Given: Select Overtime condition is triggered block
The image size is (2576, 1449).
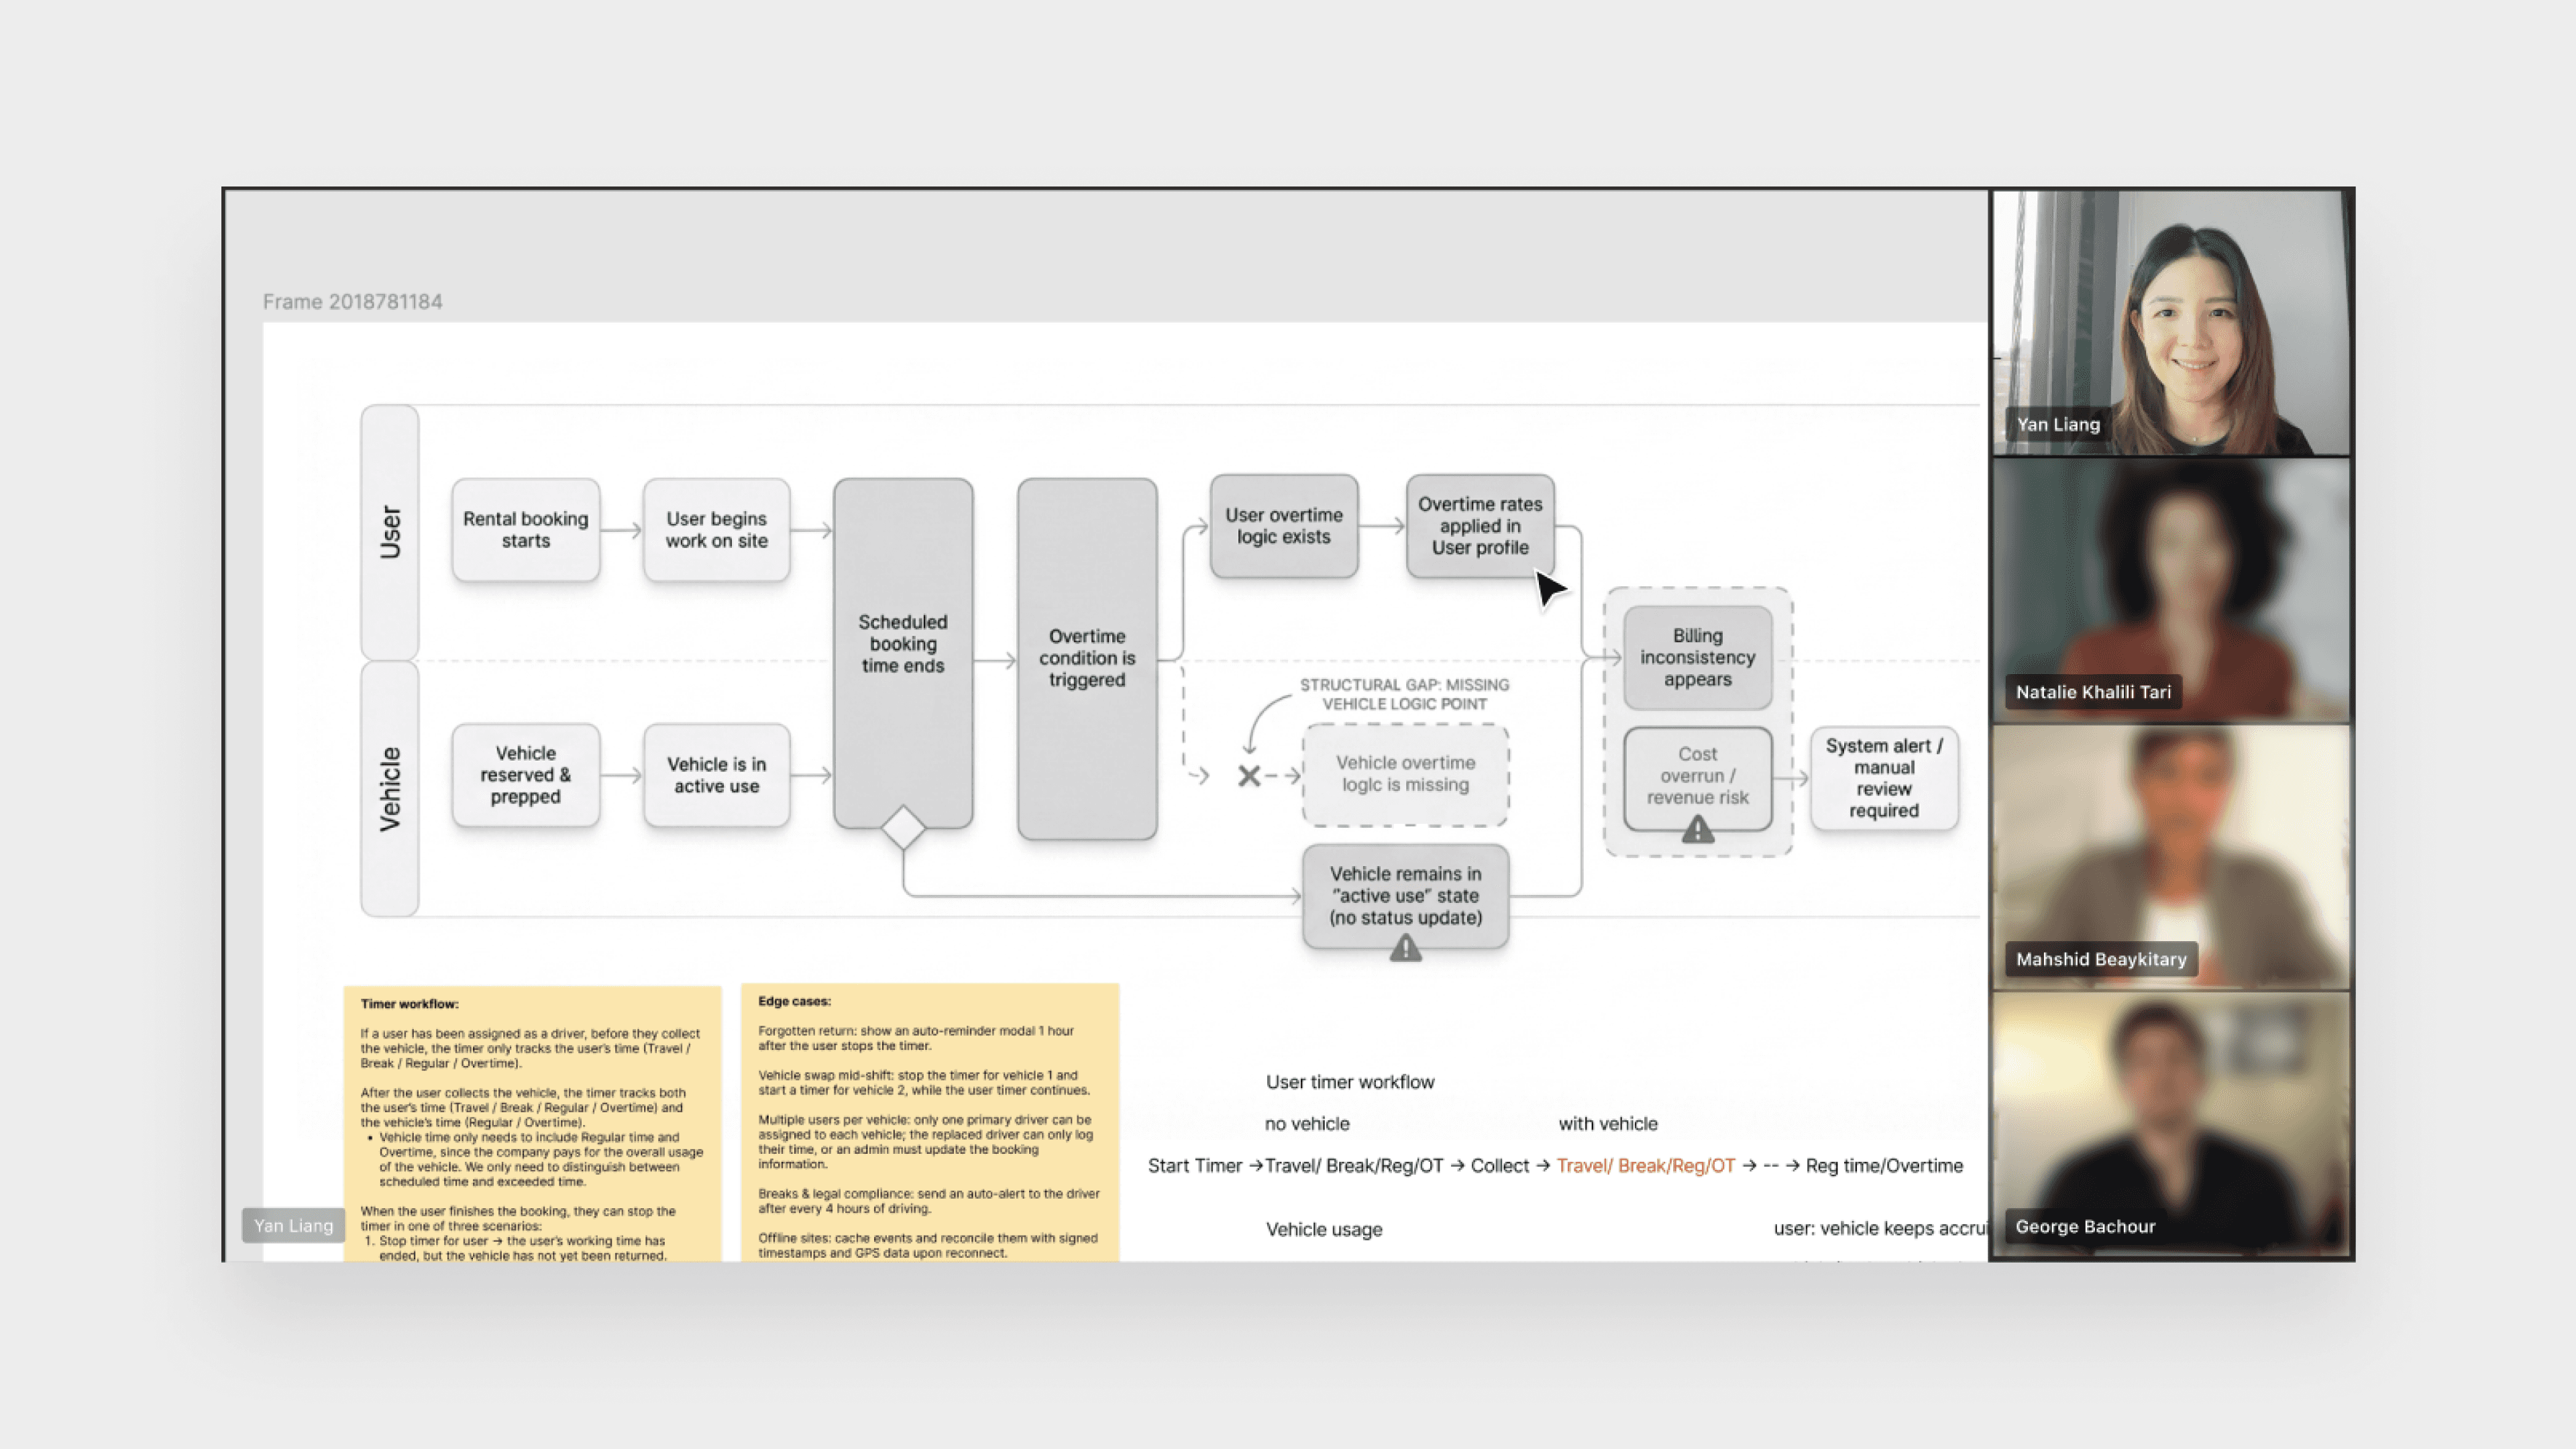Looking at the screenshot, I should click(1086, 658).
